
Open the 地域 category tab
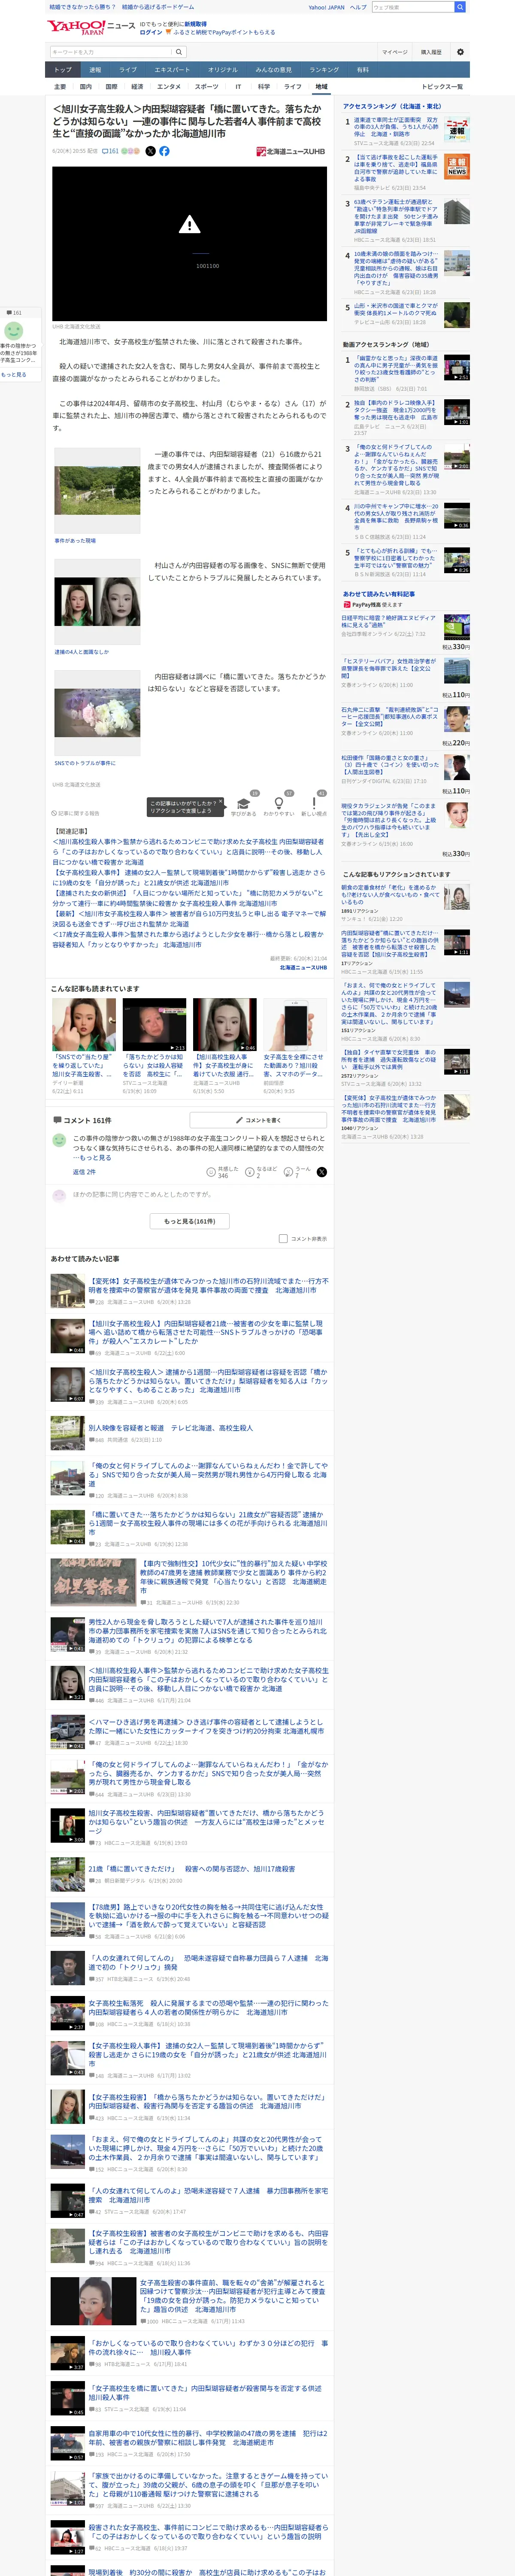tap(321, 87)
